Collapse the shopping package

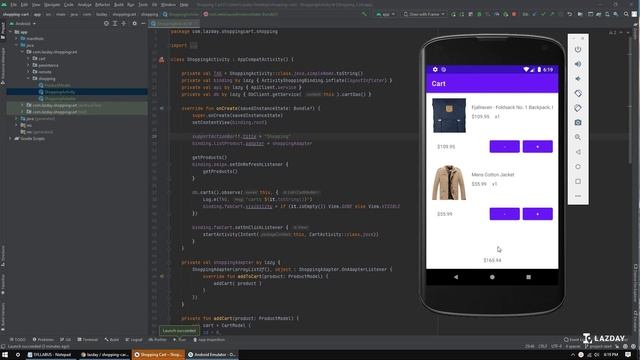[28, 78]
